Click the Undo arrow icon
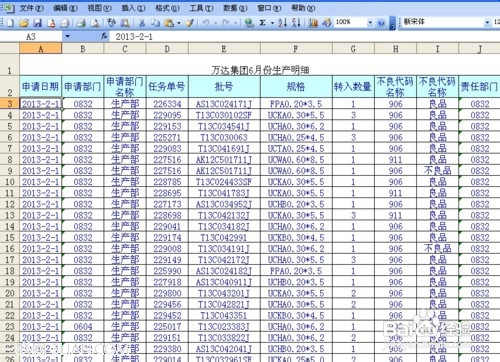 click(x=206, y=23)
